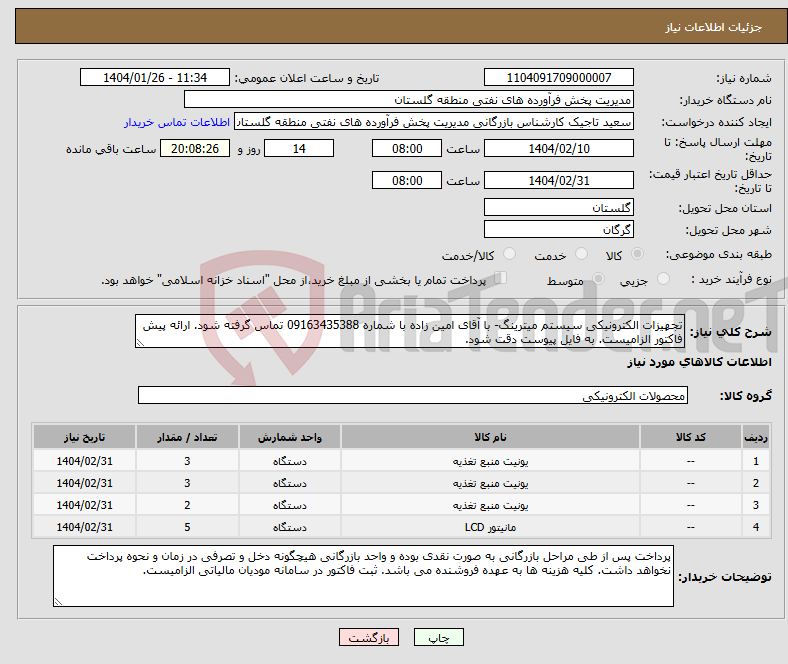Click the delivery province field گلستان

[x=559, y=207]
